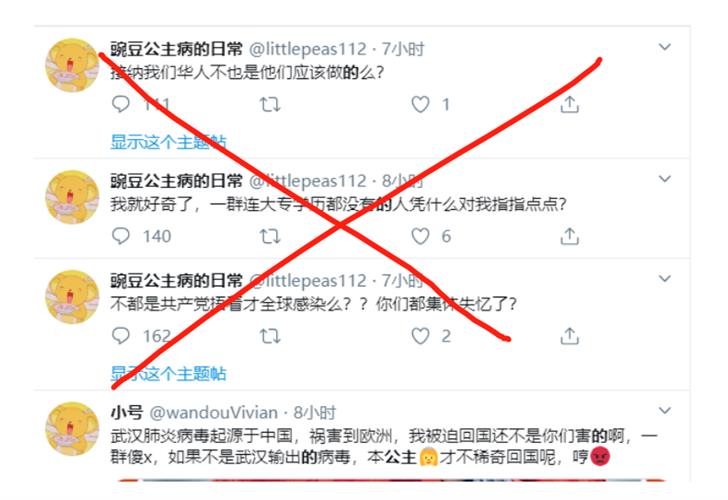Retweet the tweet about 大专学历
This screenshot has width=728, height=500.
click(270, 236)
